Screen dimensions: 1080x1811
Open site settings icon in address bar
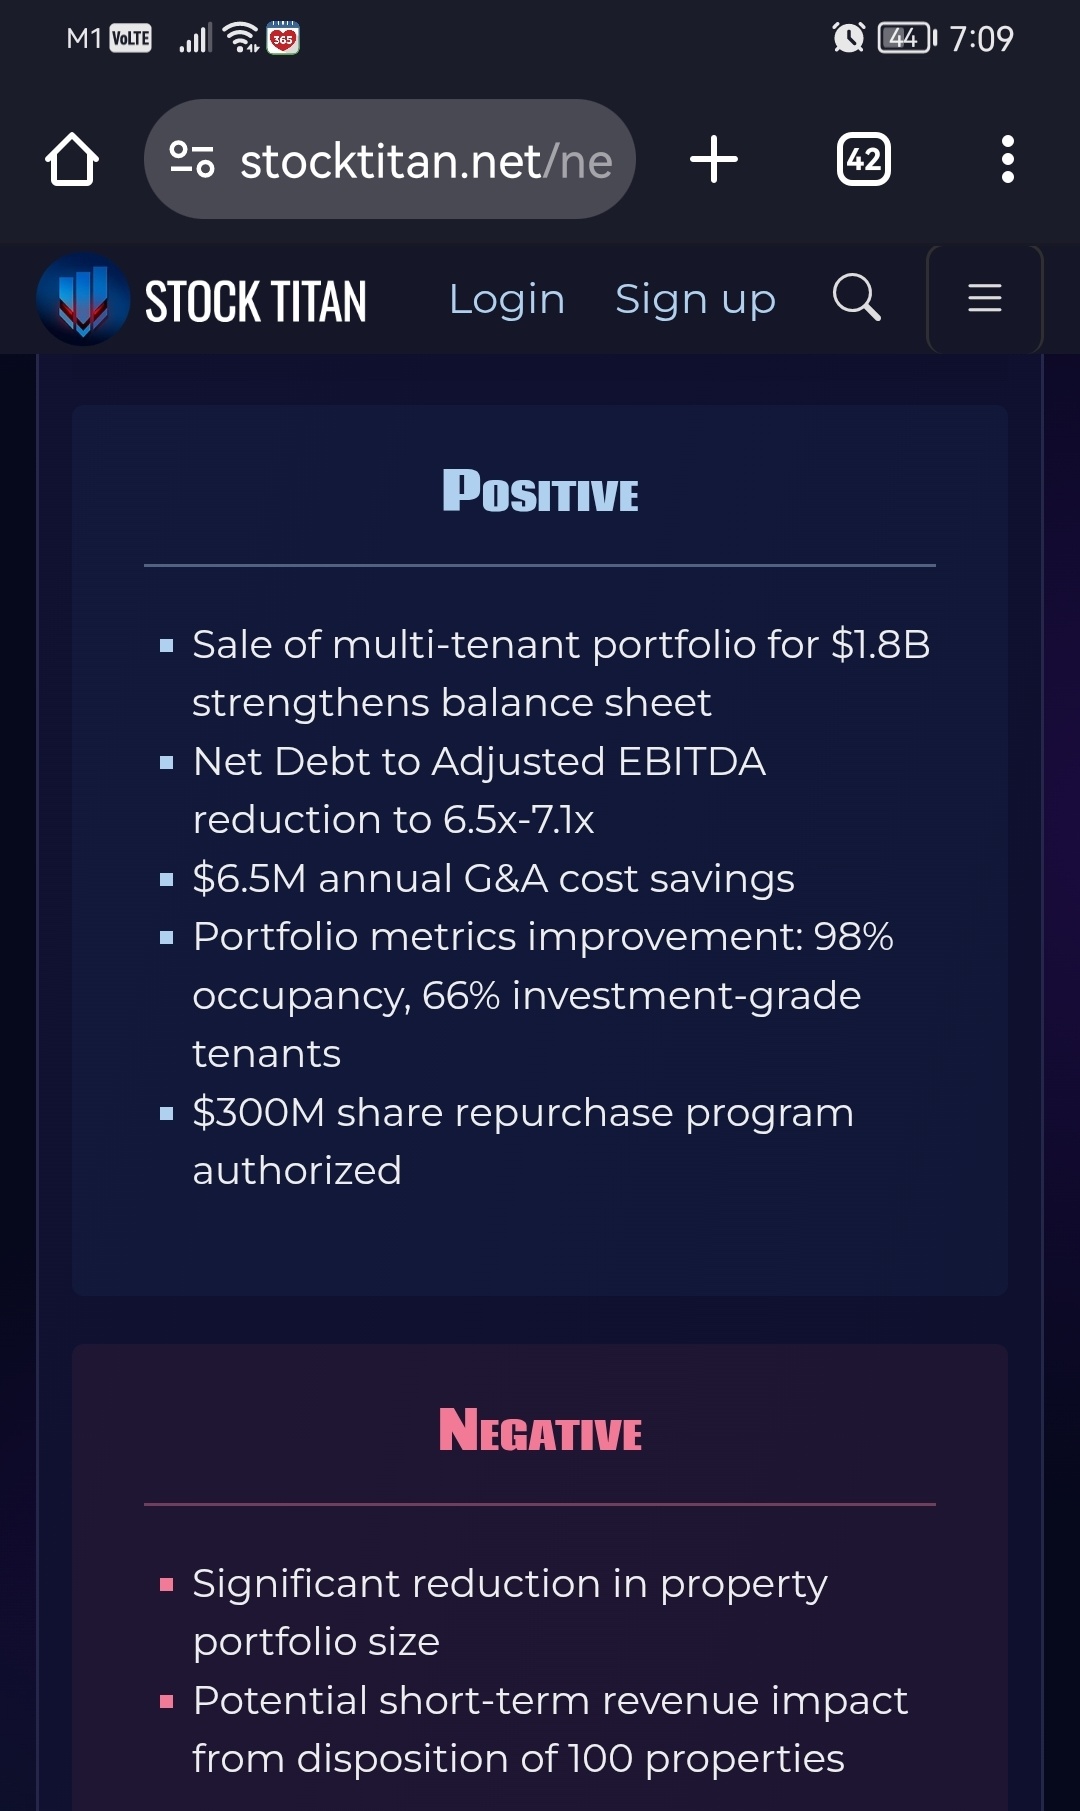click(192, 159)
